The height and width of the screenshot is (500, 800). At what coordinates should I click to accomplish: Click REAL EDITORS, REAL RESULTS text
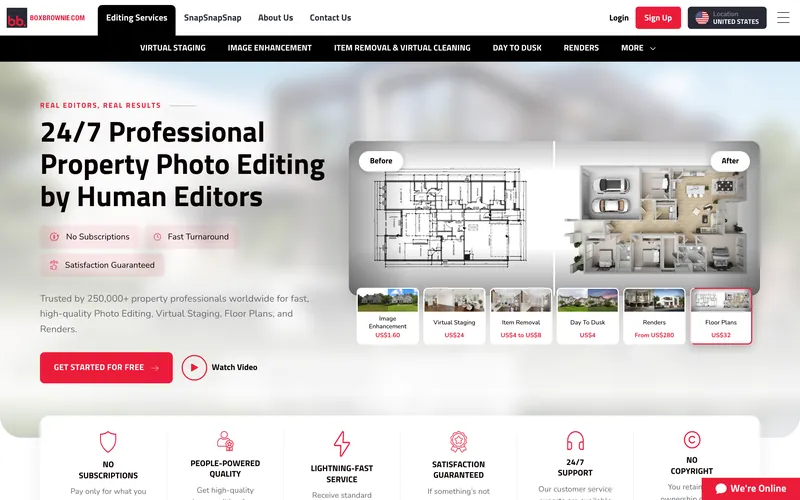(101, 106)
